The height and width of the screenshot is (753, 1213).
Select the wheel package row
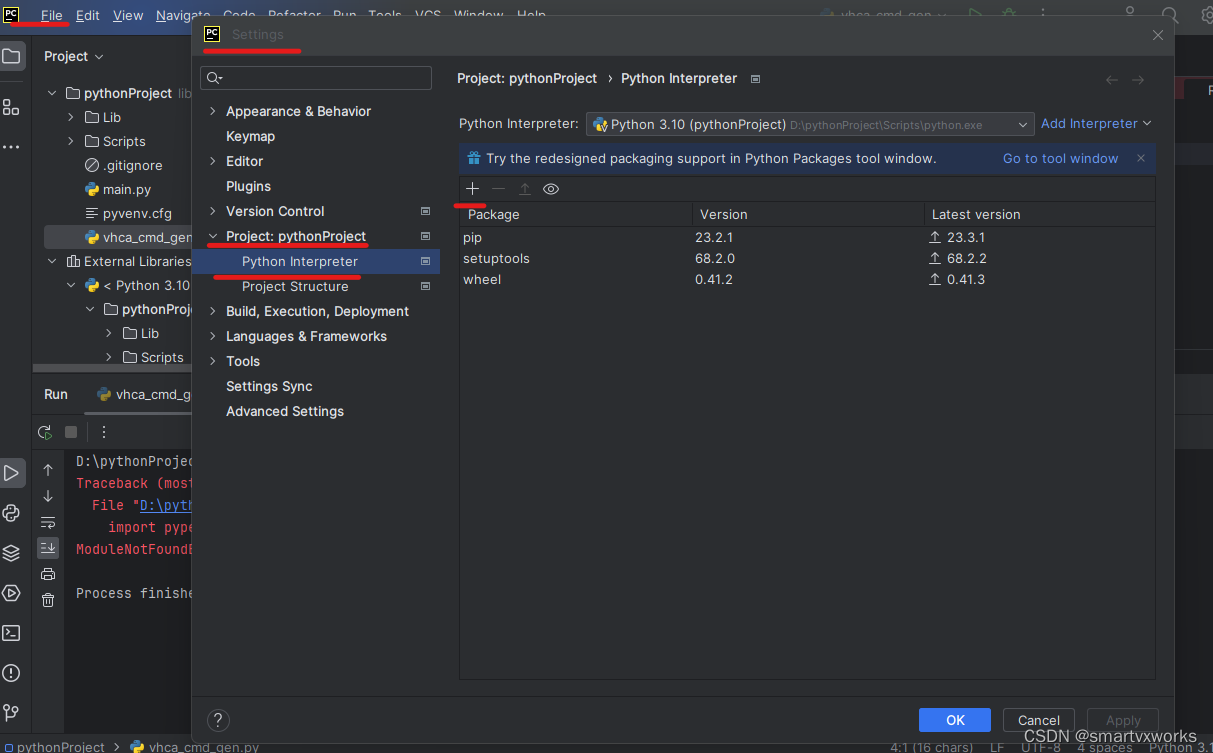click(807, 279)
